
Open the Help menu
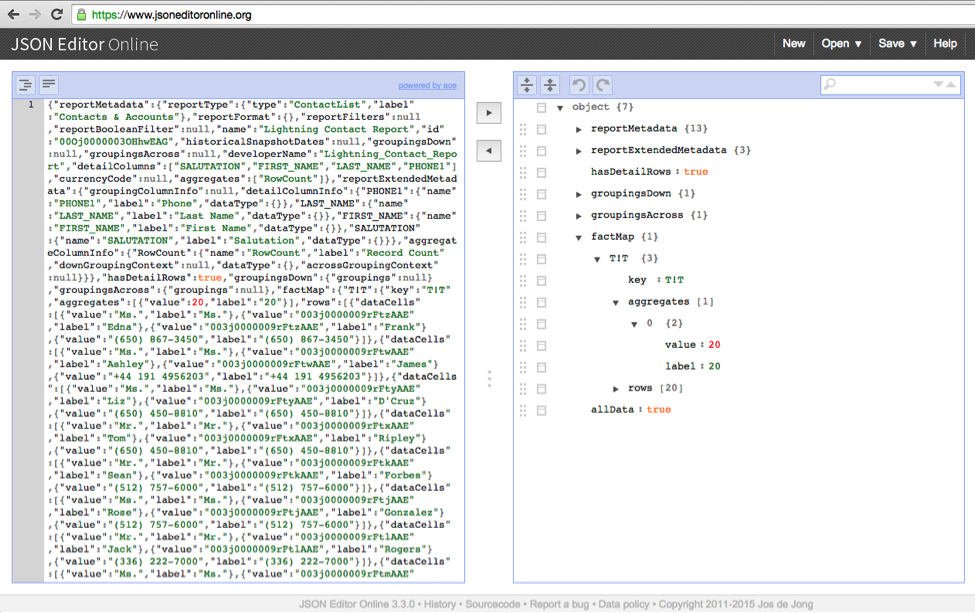click(x=945, y=44)
